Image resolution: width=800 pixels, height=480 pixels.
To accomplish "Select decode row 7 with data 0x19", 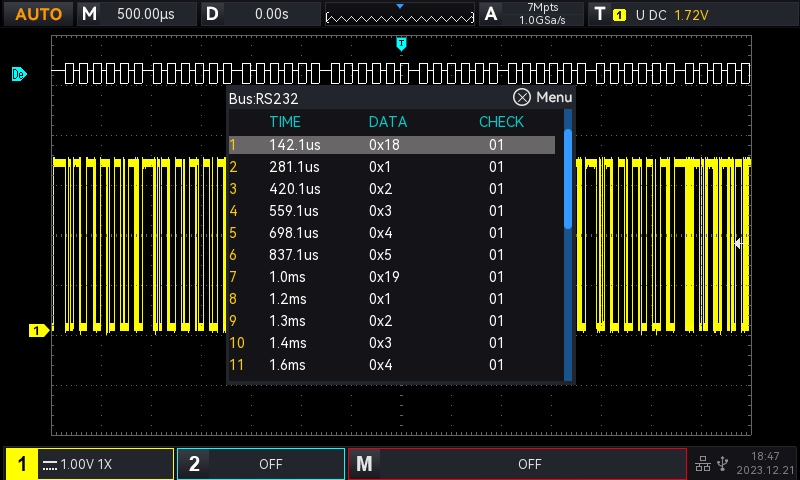I will click(390, 277).
